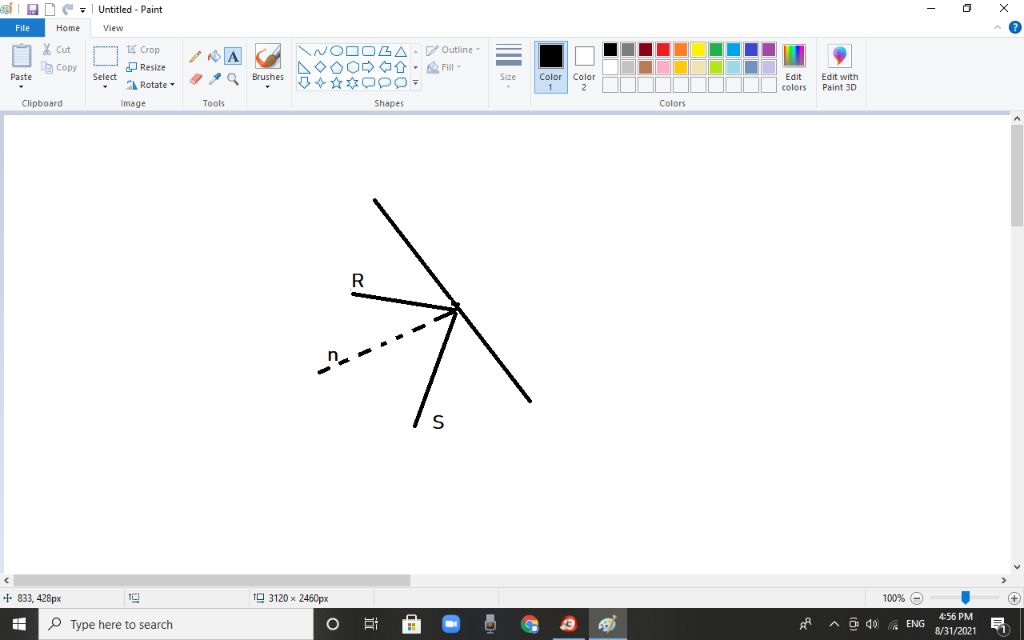This screenshot has width=1024, height=640.
Task: Activate Color 1 foreground selector
Action: point(551,67)
